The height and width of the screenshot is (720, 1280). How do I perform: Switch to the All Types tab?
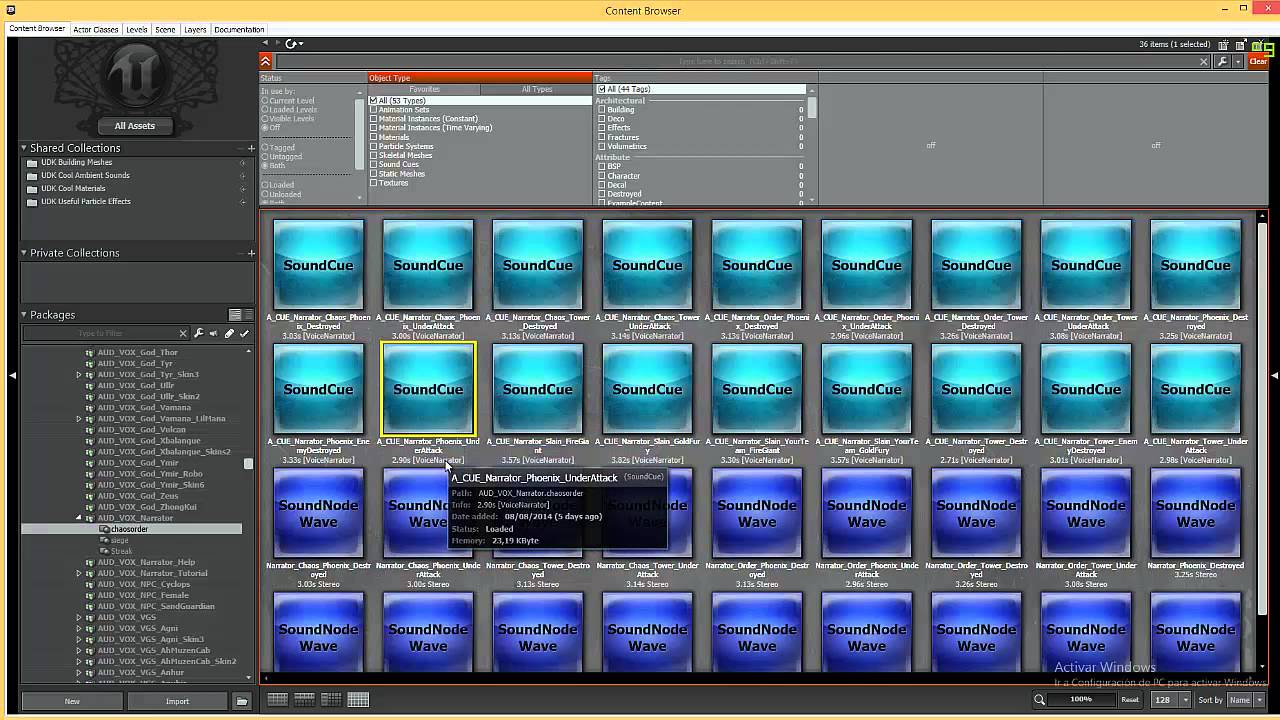coord(537,89)
